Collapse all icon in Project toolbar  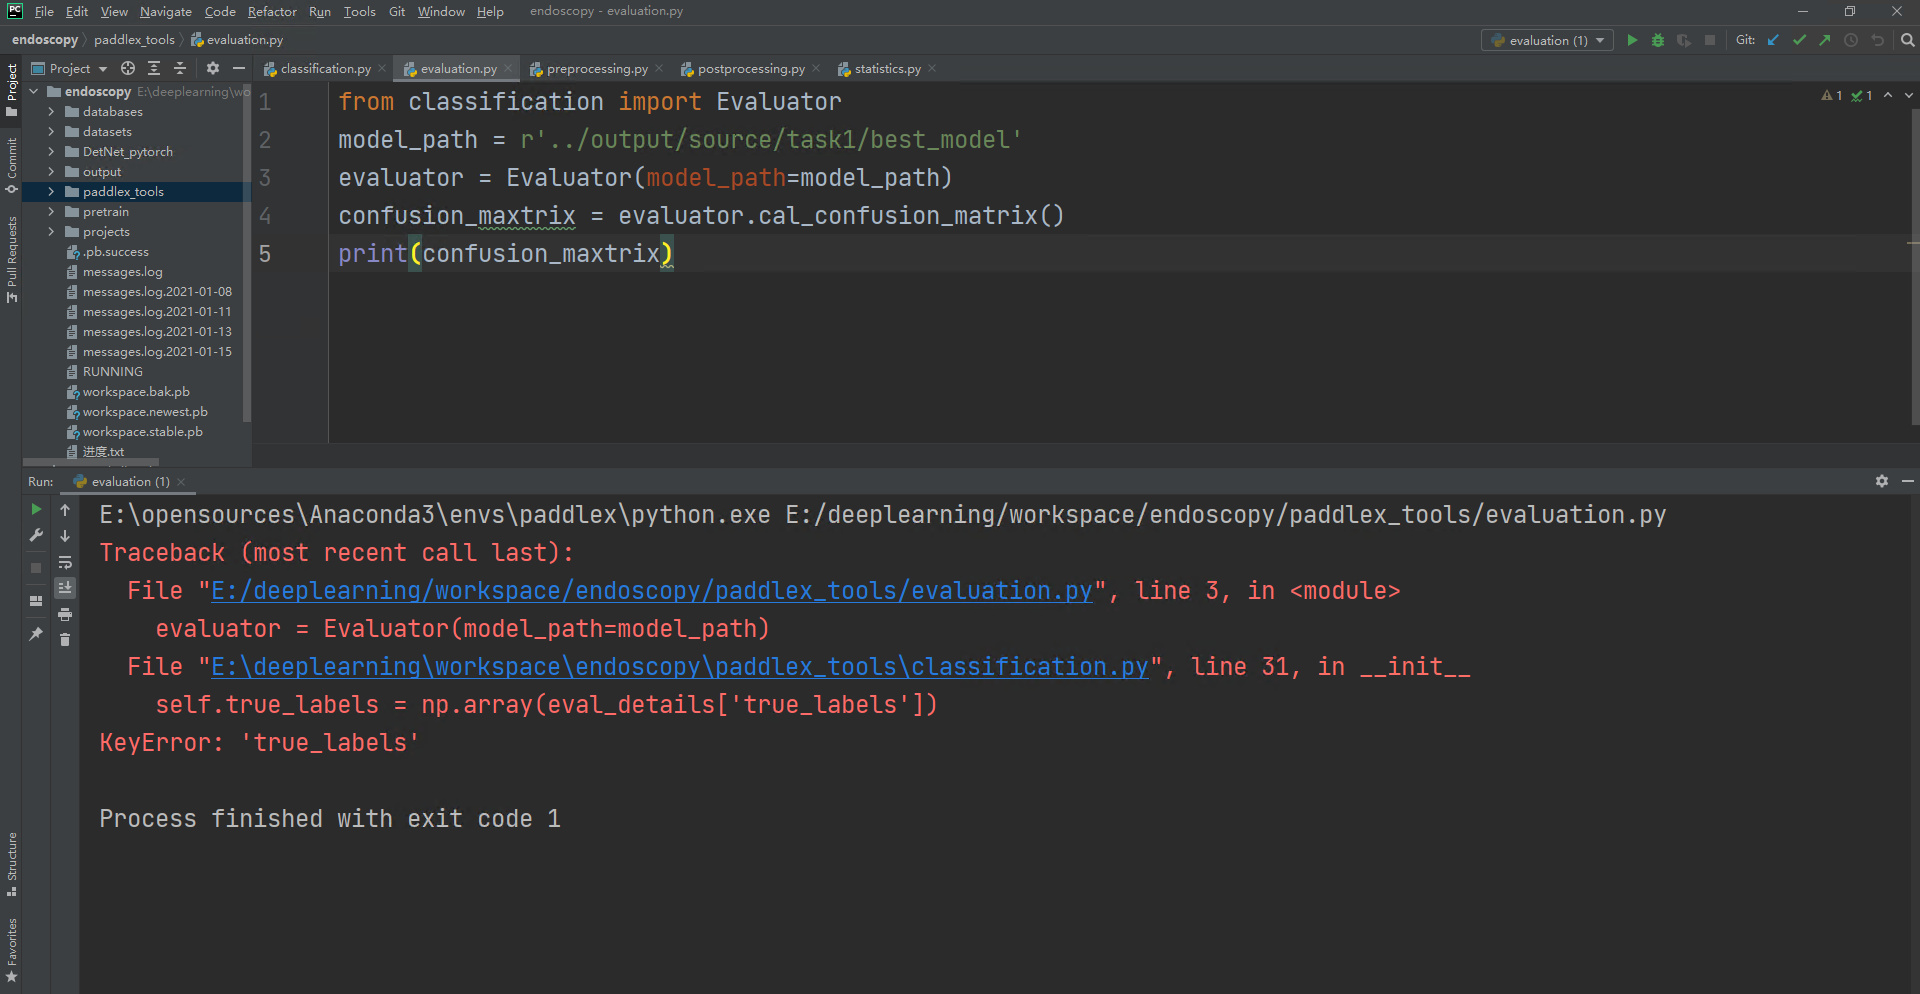(x=180, y=68)
